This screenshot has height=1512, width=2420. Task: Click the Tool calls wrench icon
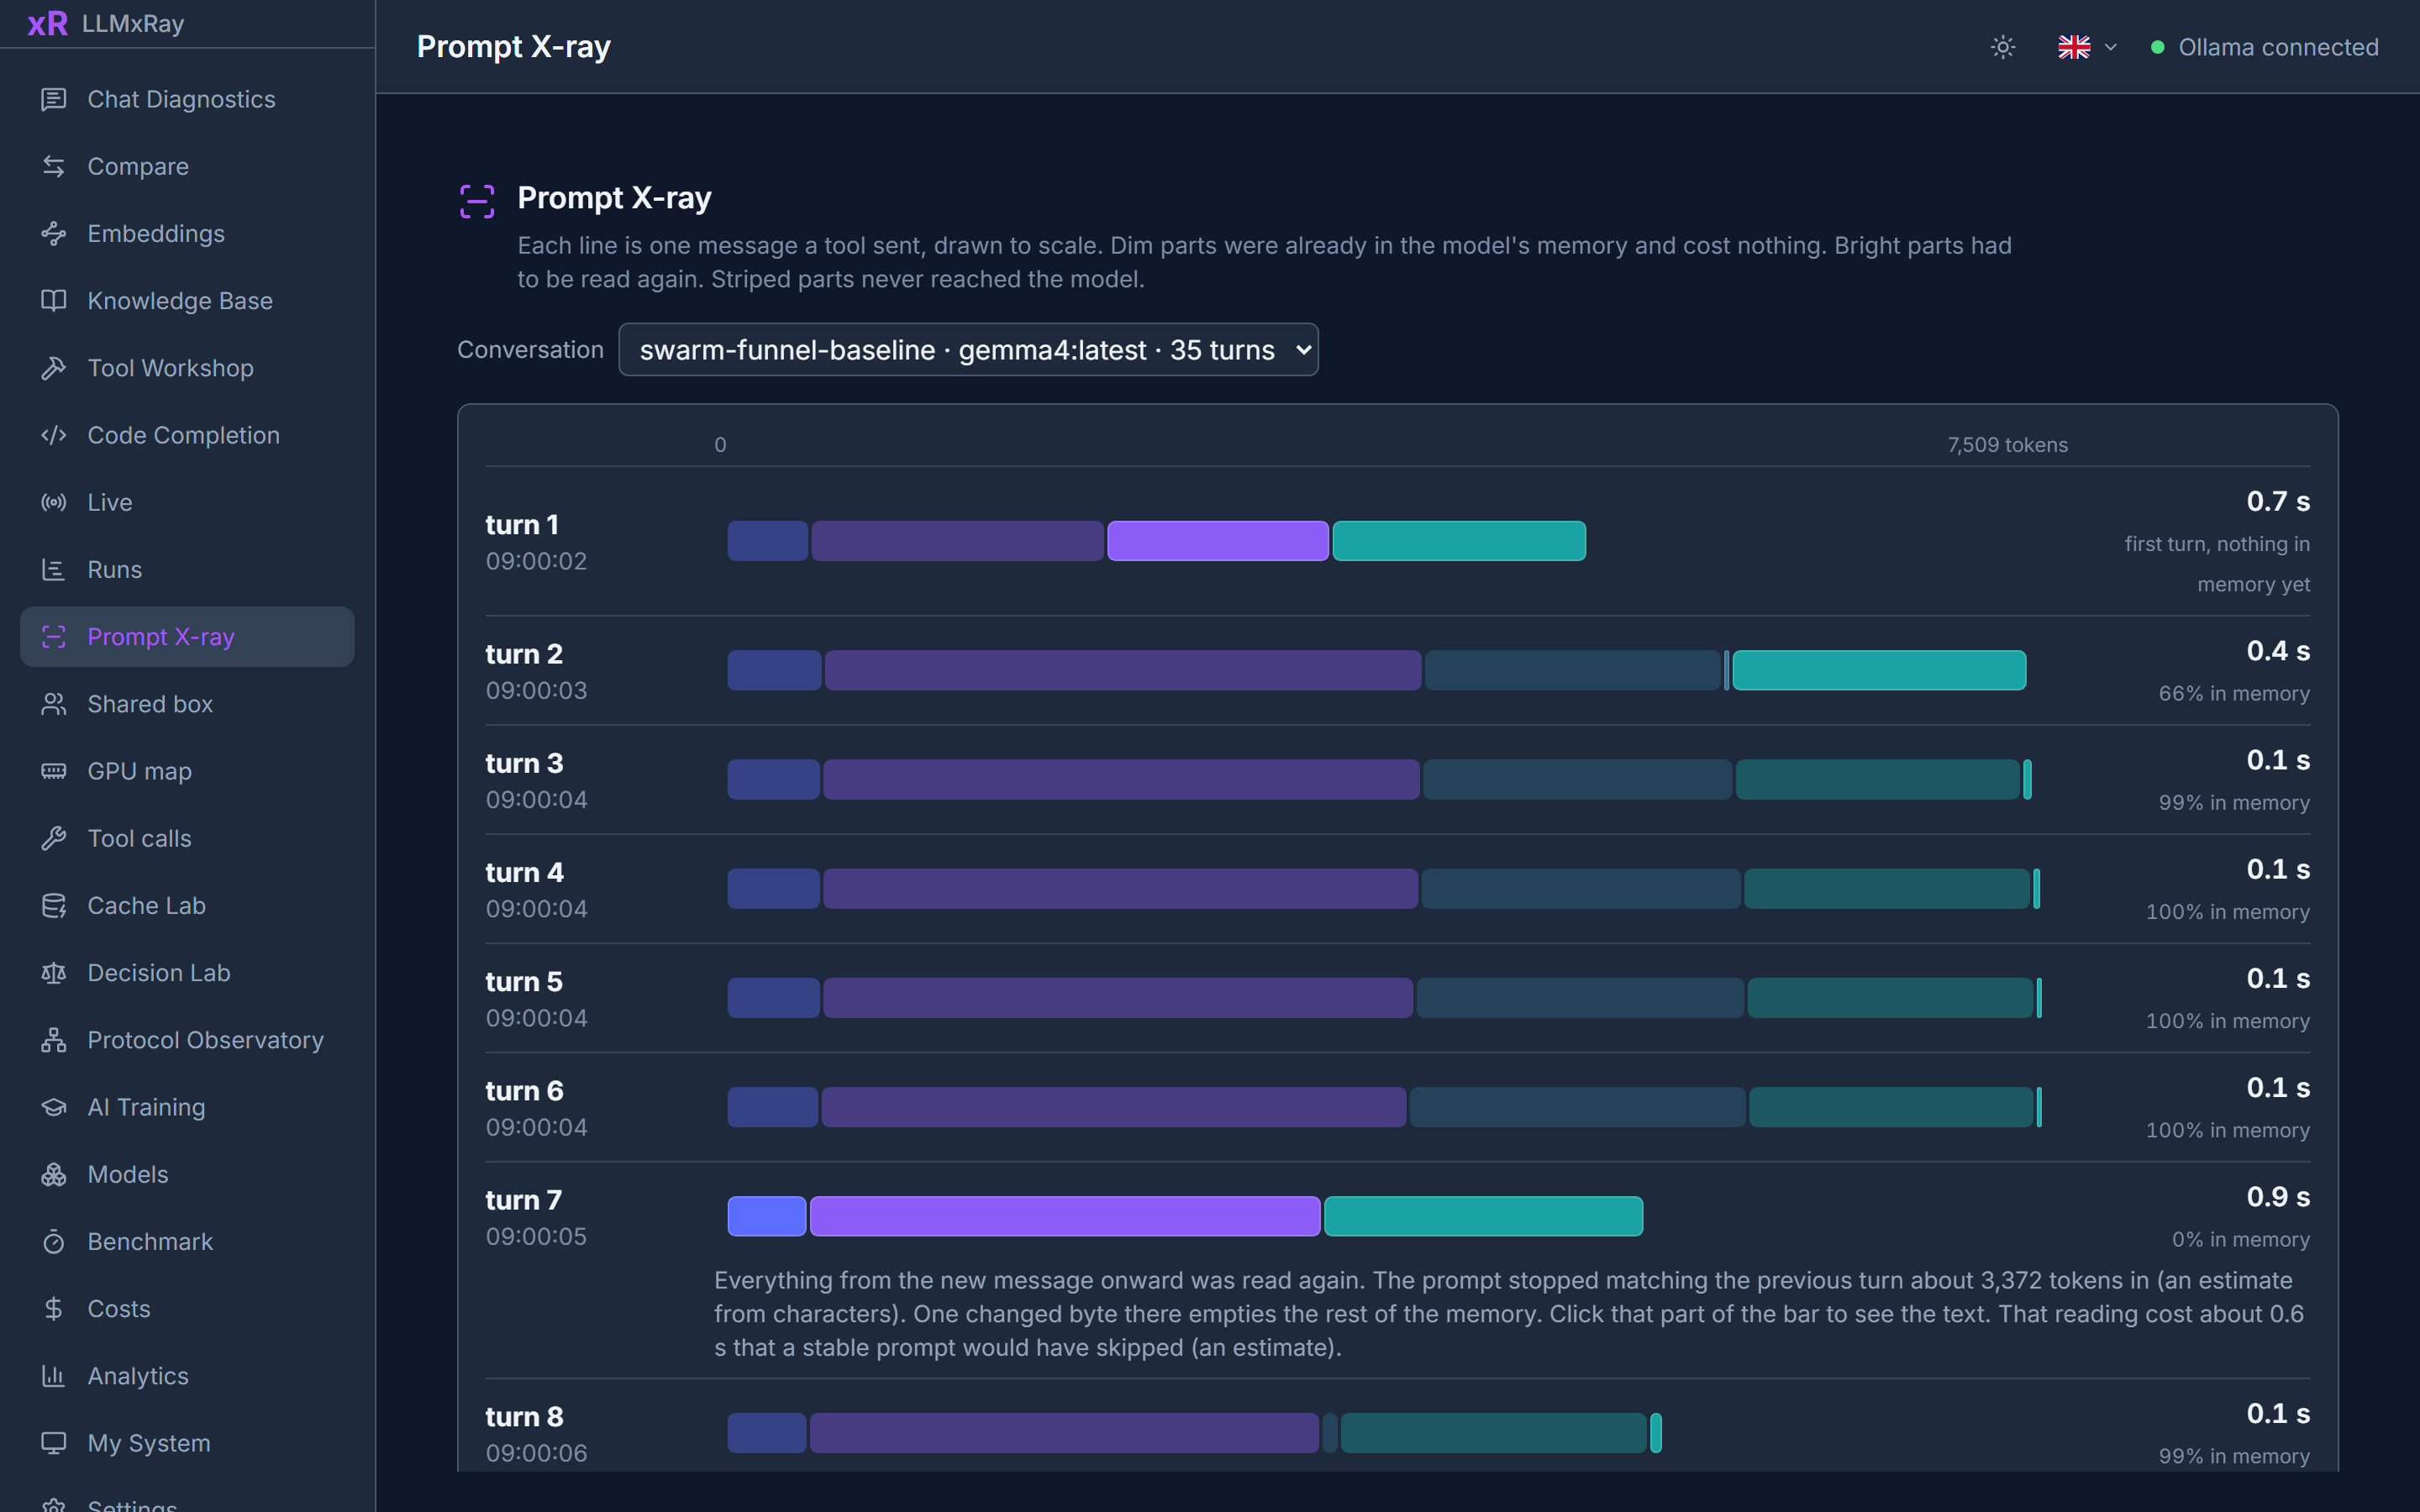point(54,838)
